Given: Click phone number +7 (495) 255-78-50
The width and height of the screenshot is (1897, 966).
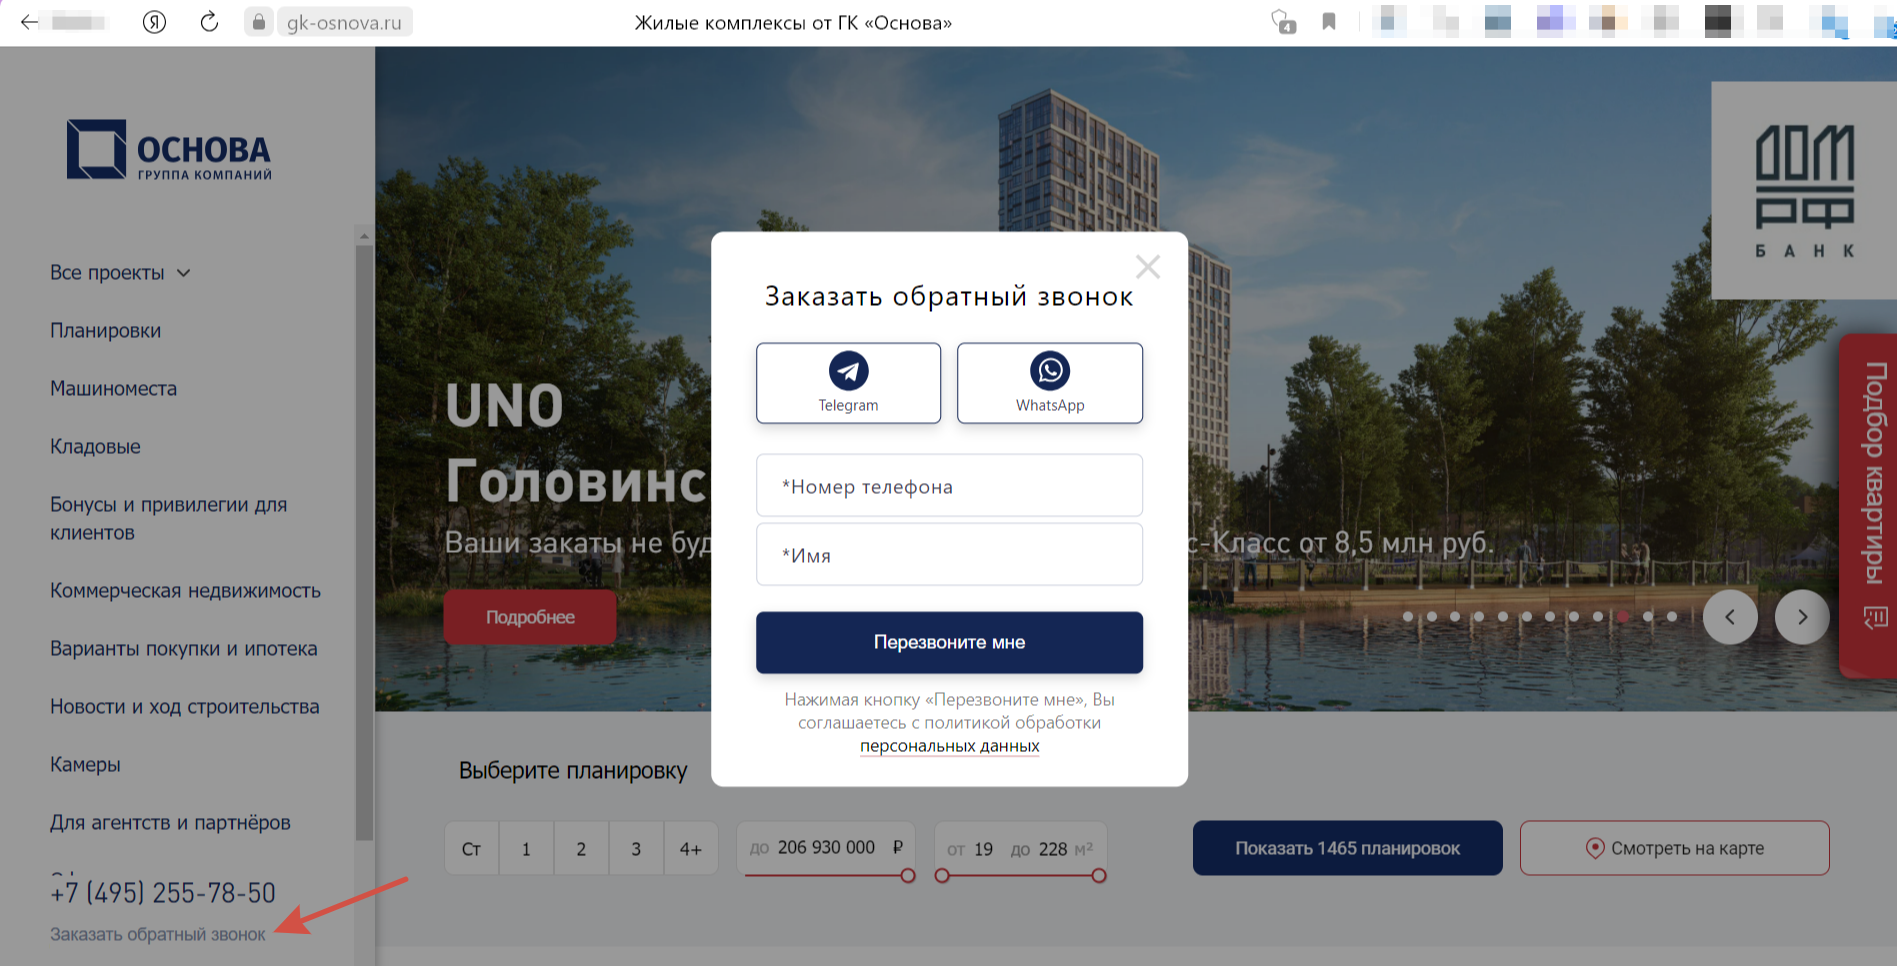Looking at the screenshot, I should pos(162,892).
